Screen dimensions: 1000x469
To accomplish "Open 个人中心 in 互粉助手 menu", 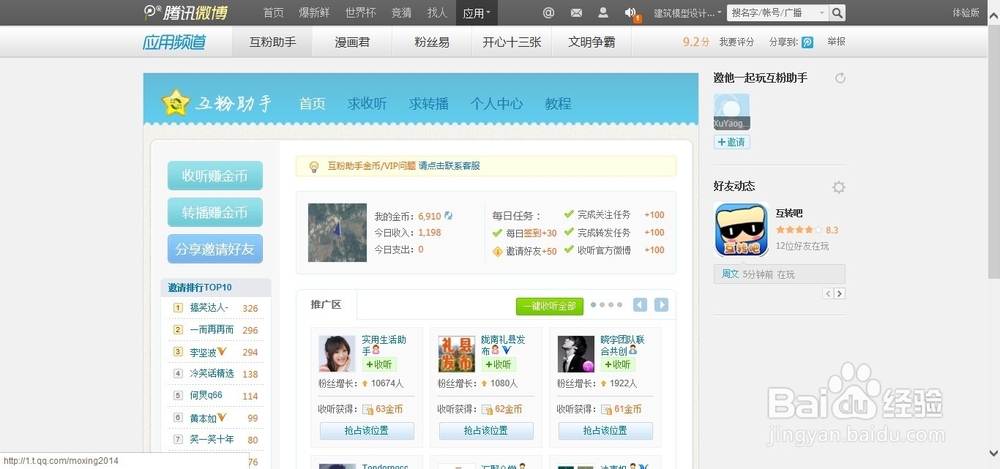I will coord(496,103).
